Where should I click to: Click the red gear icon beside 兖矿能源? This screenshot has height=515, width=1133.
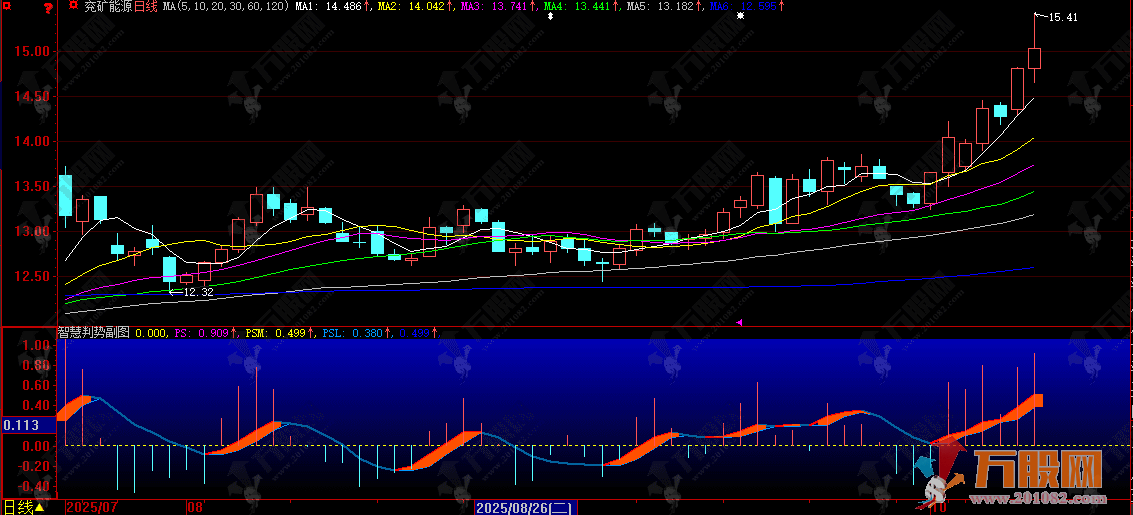click(x=73, y=6)
